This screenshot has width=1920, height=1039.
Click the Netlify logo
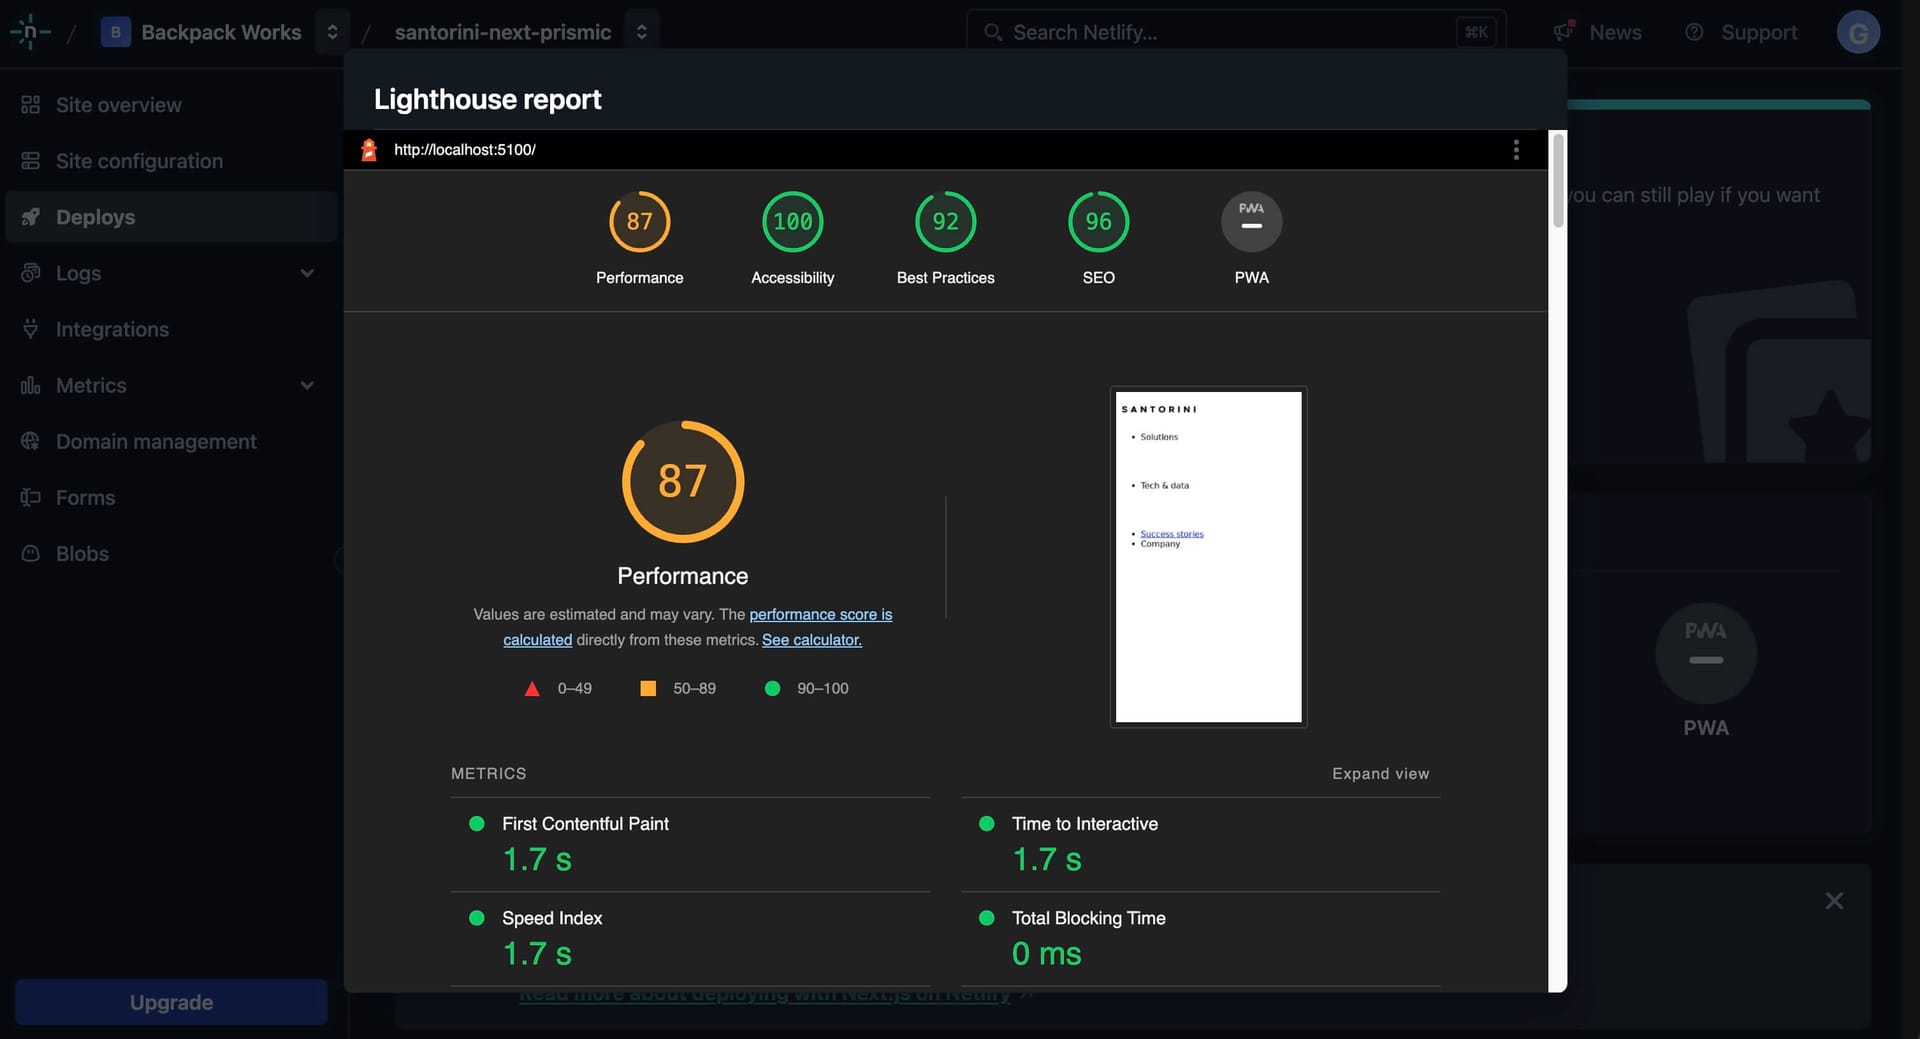(x=31, y=31)
